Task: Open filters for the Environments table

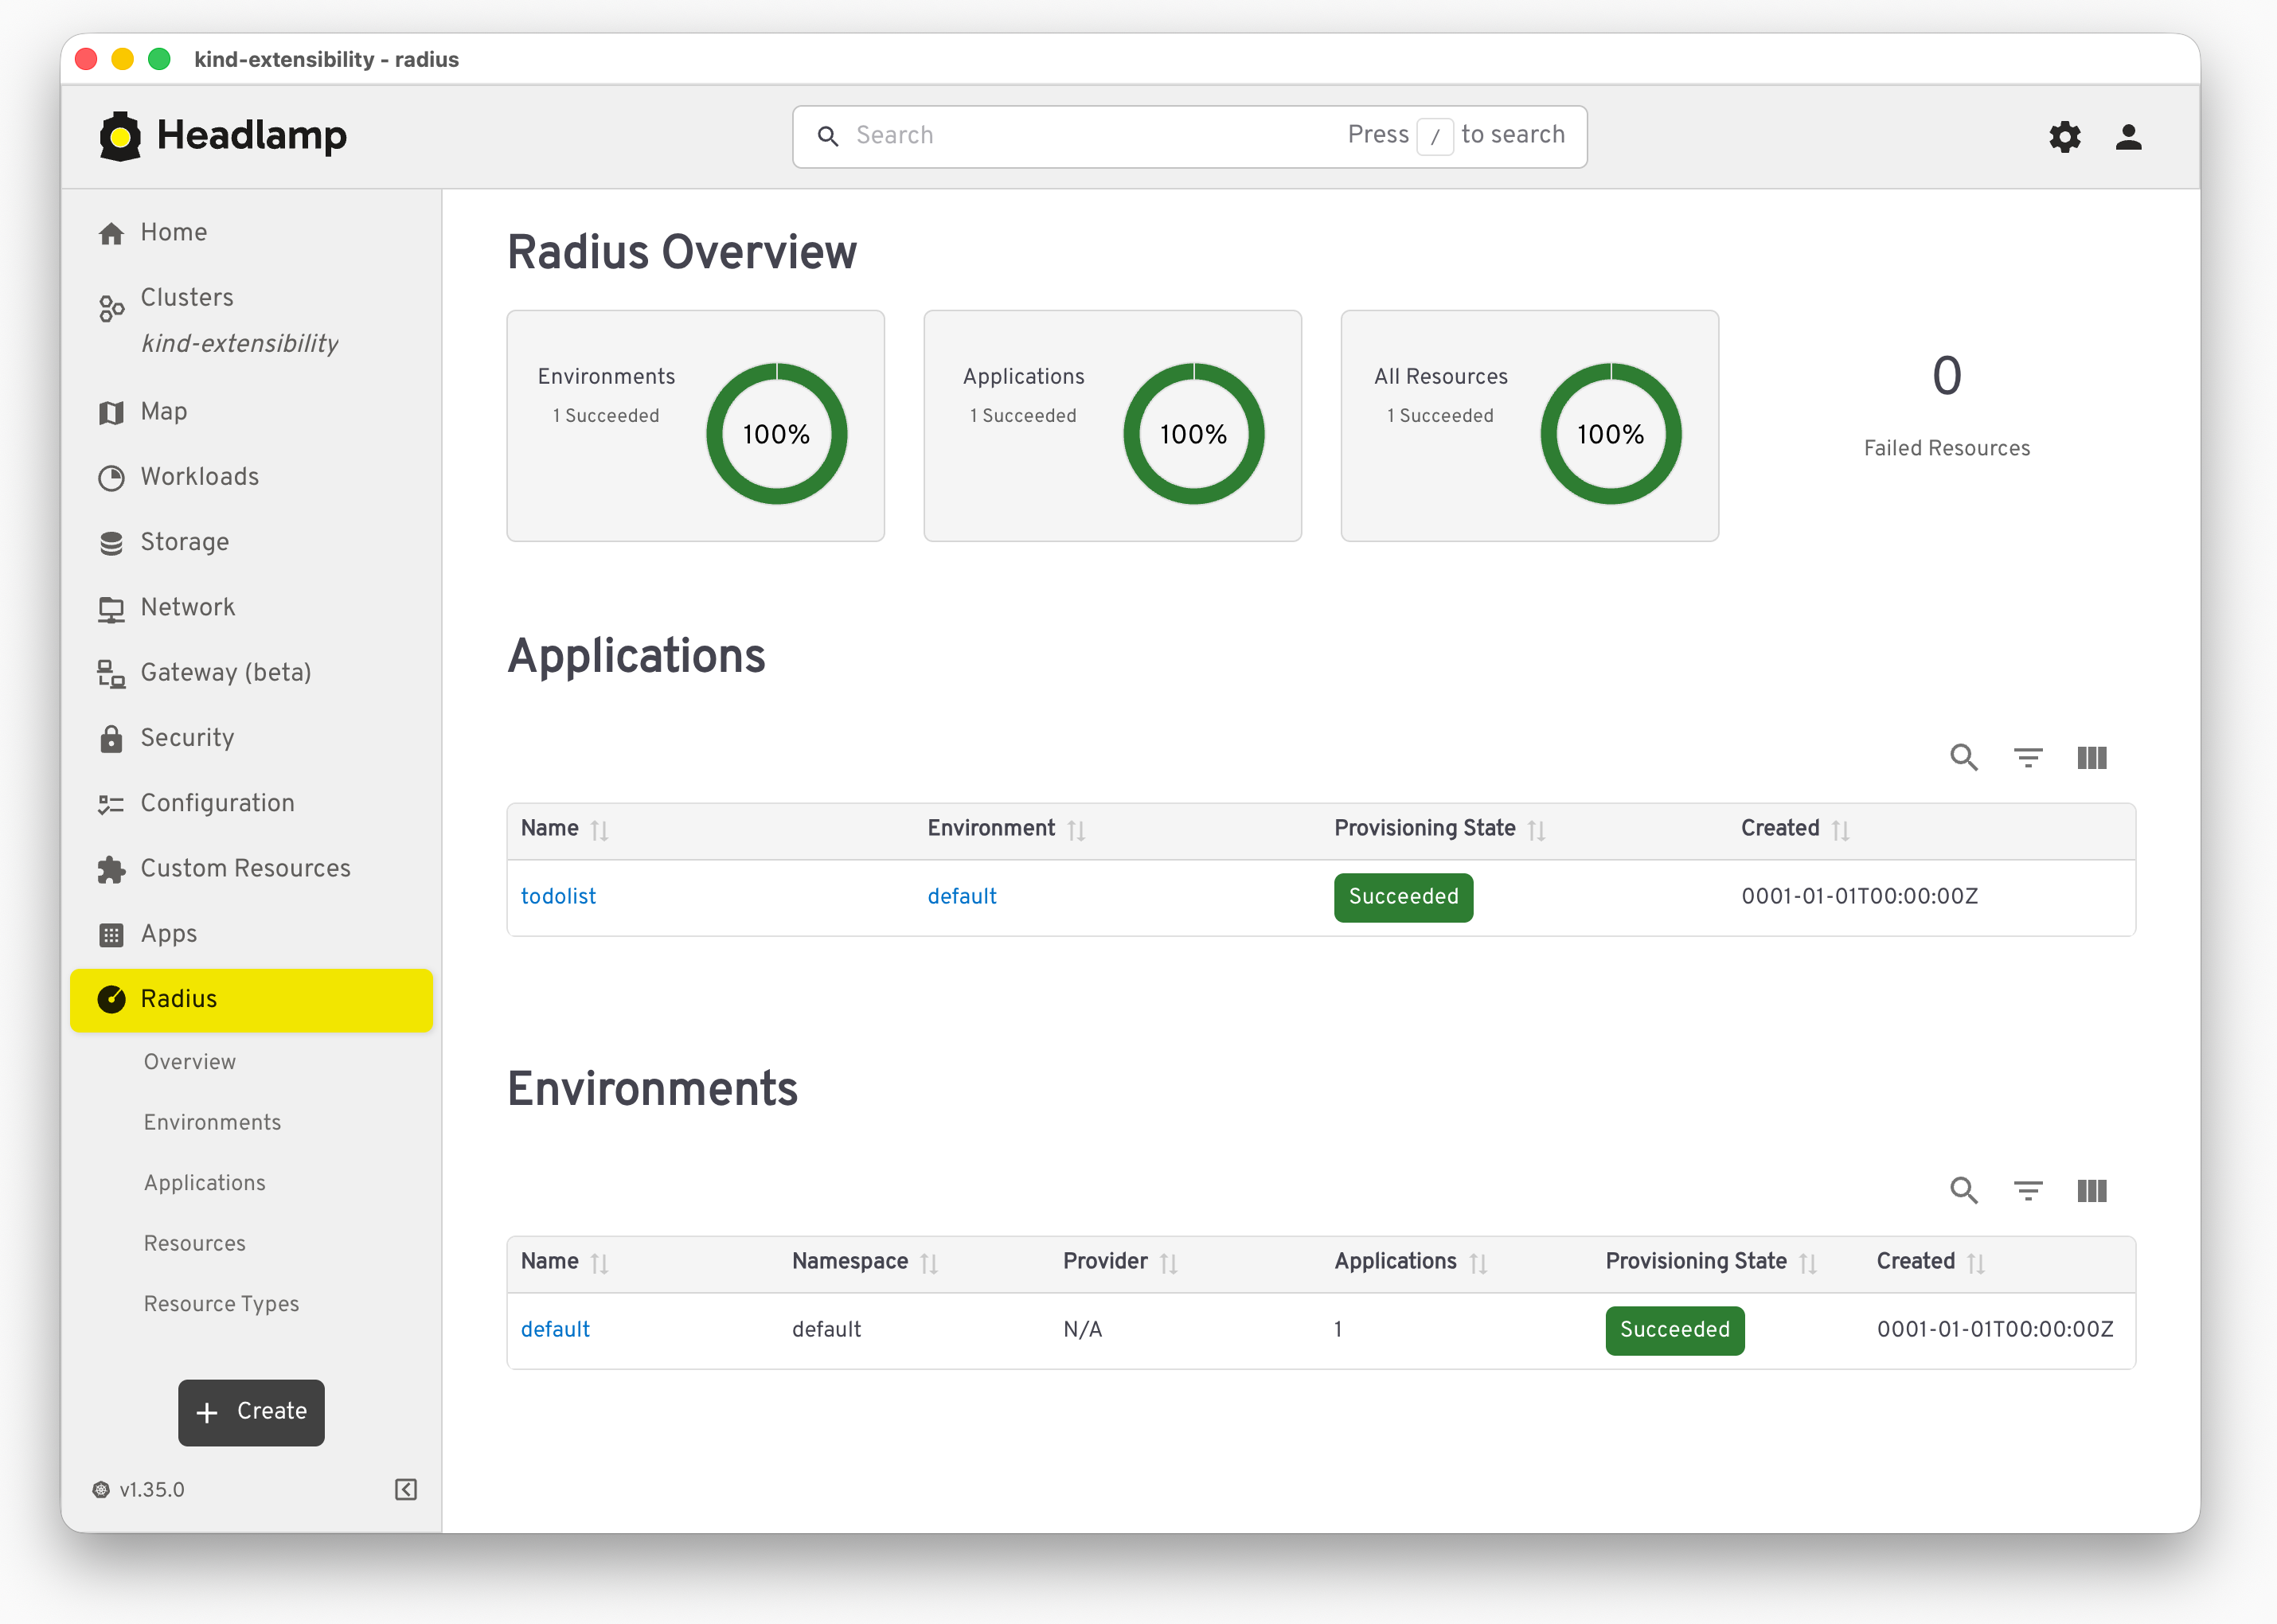Action: coord(2028,1191)
